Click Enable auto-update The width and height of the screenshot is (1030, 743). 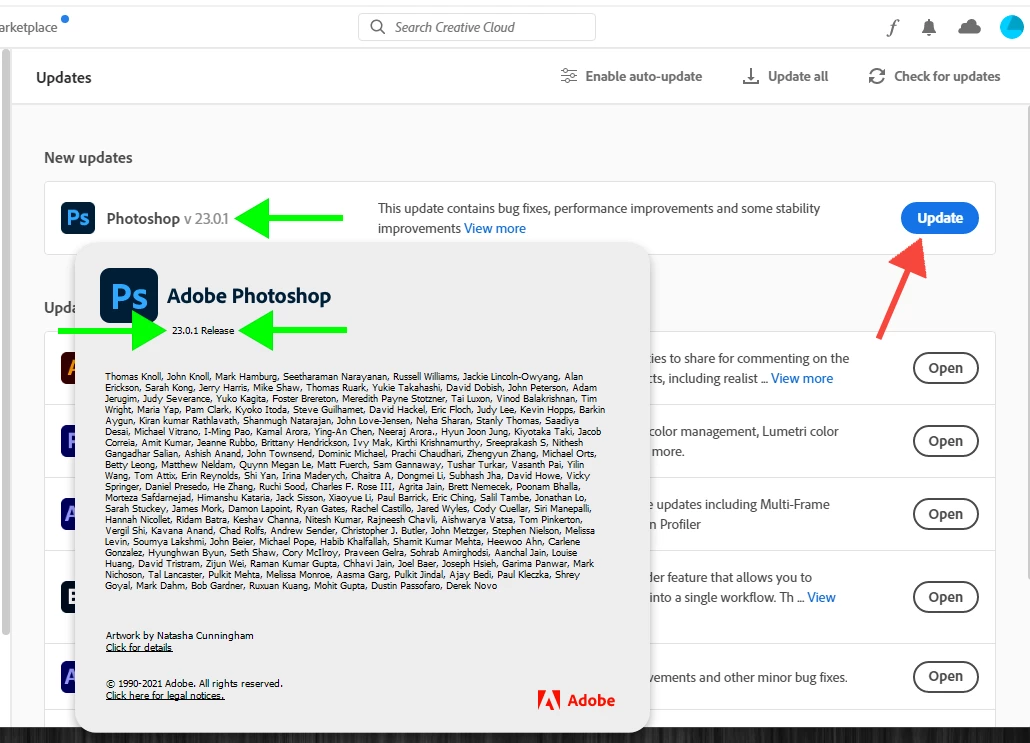click(631, 76)
